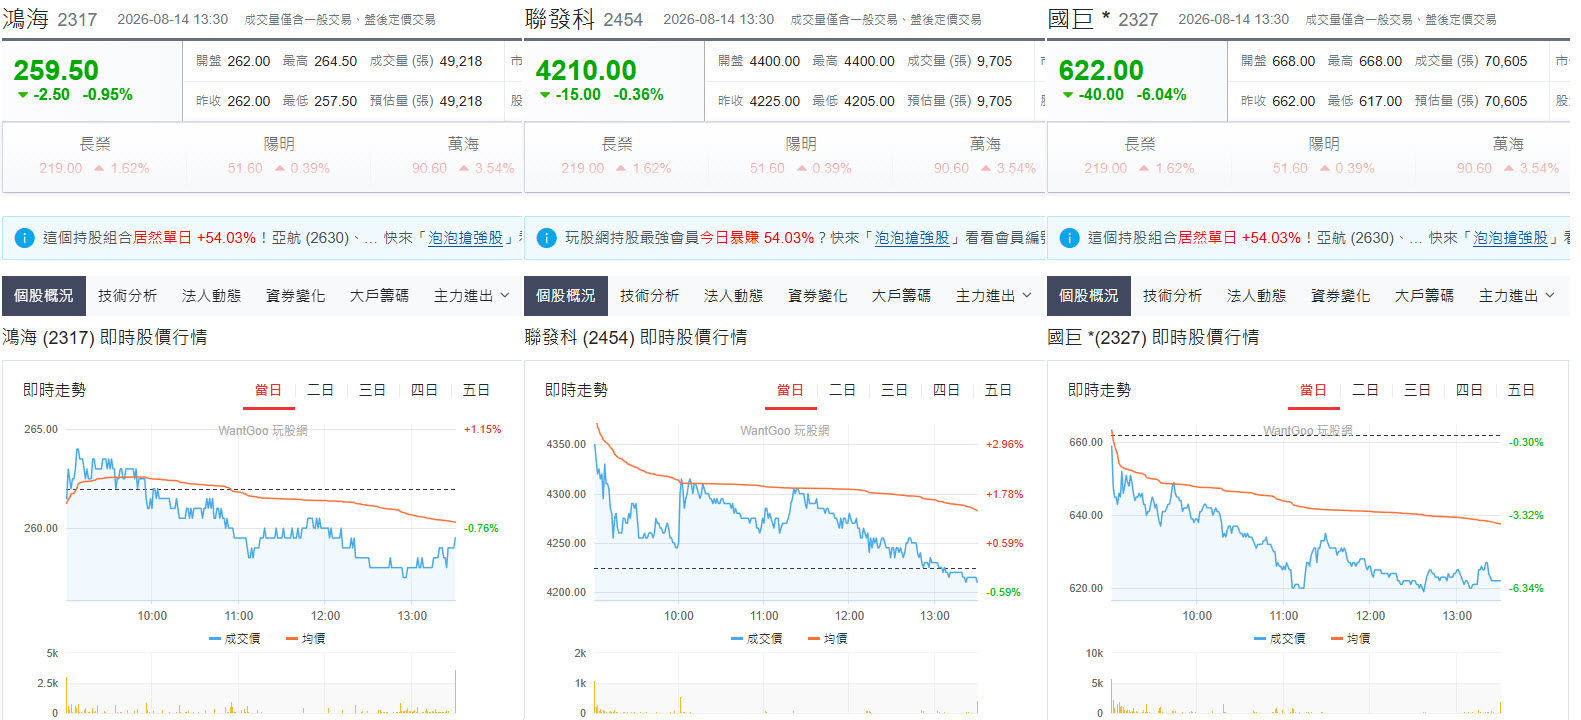Click the 鴻海 price 259.50
This screenshot has width=1581, height=720.
[x=56, y=71]
